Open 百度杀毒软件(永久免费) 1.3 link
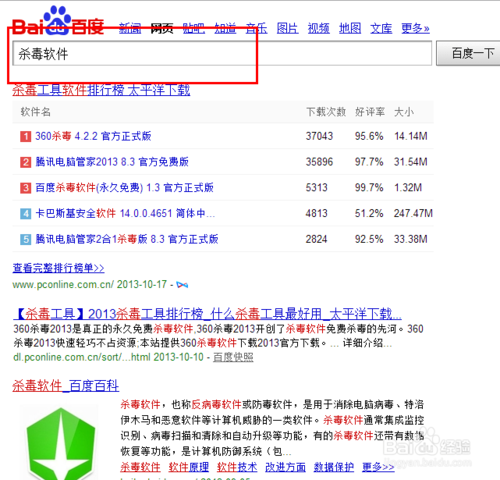 124,188
